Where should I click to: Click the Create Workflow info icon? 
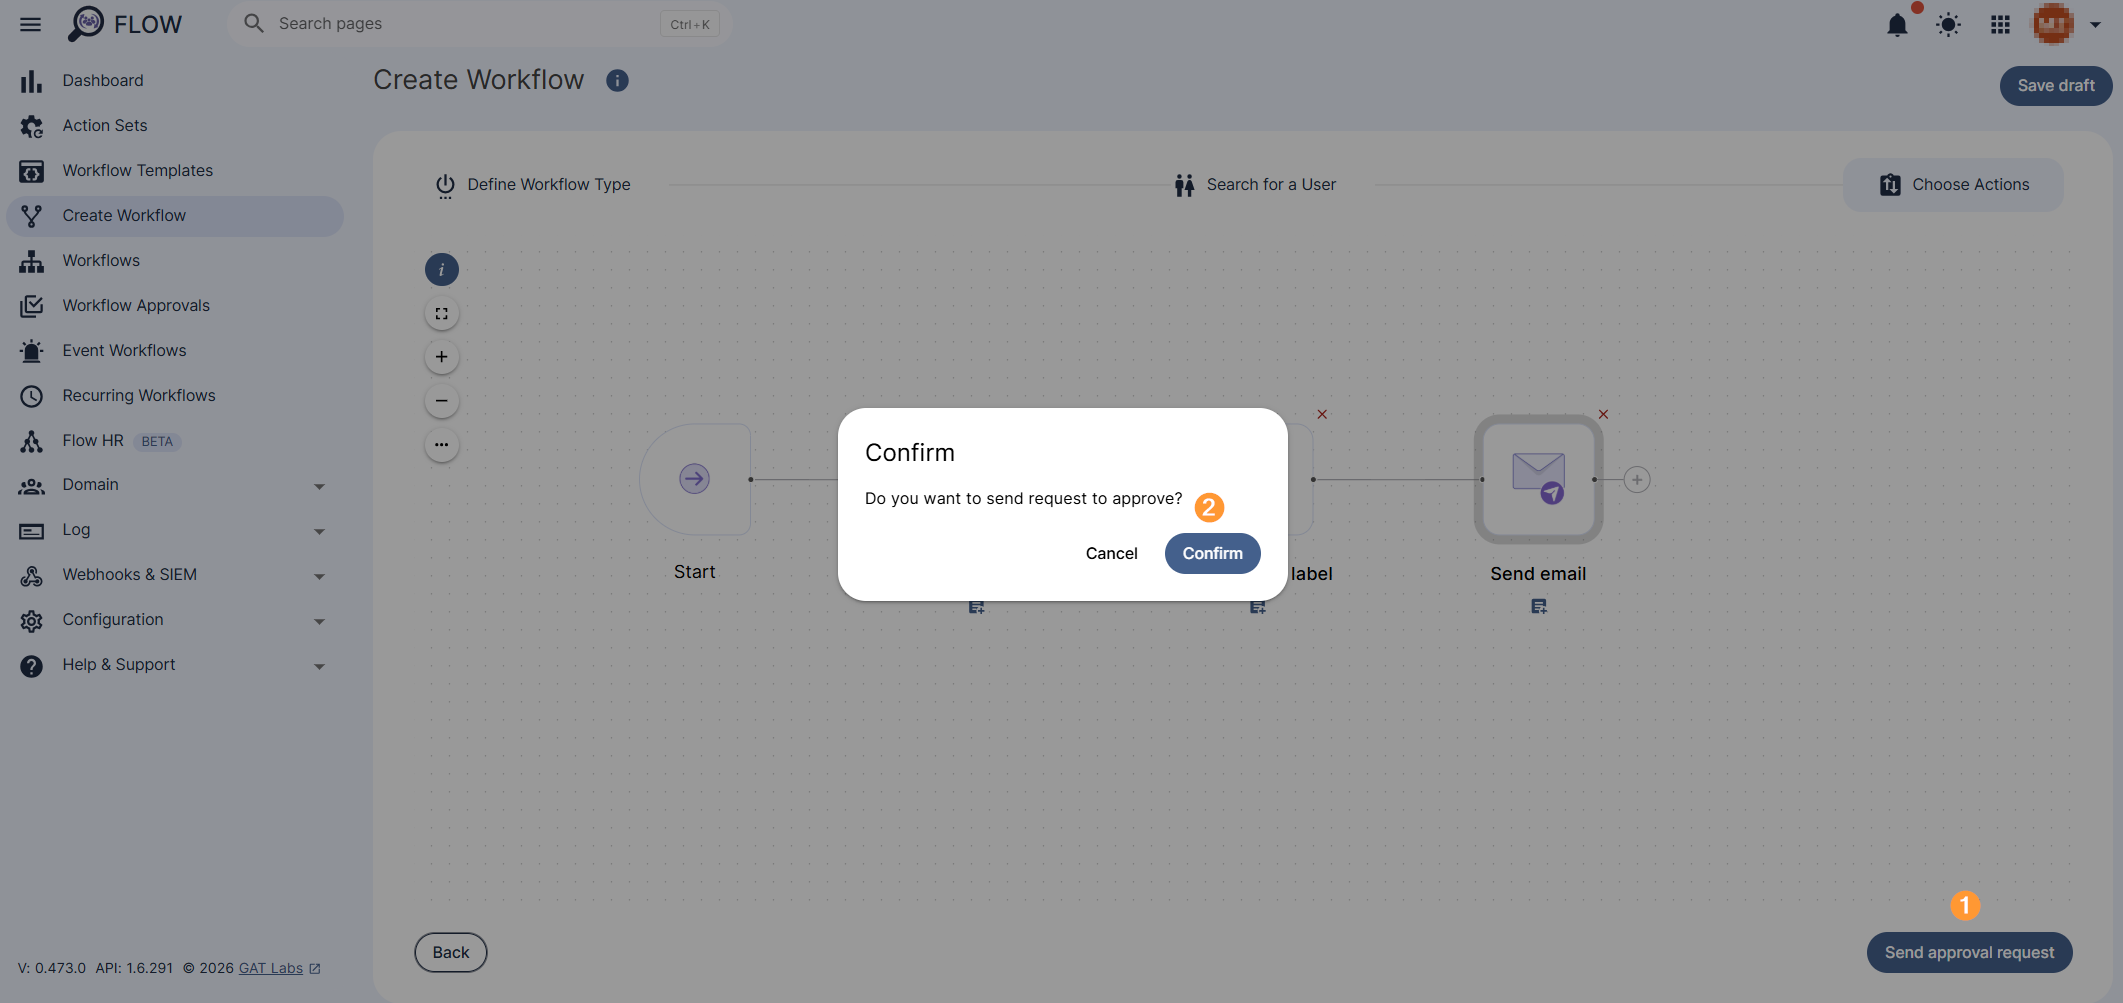617,81
